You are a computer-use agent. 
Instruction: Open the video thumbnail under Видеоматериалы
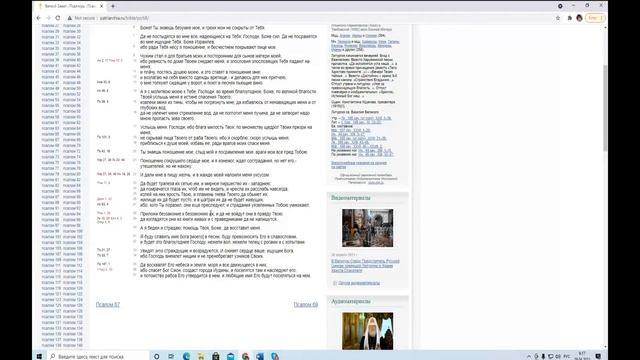(367, 228)
